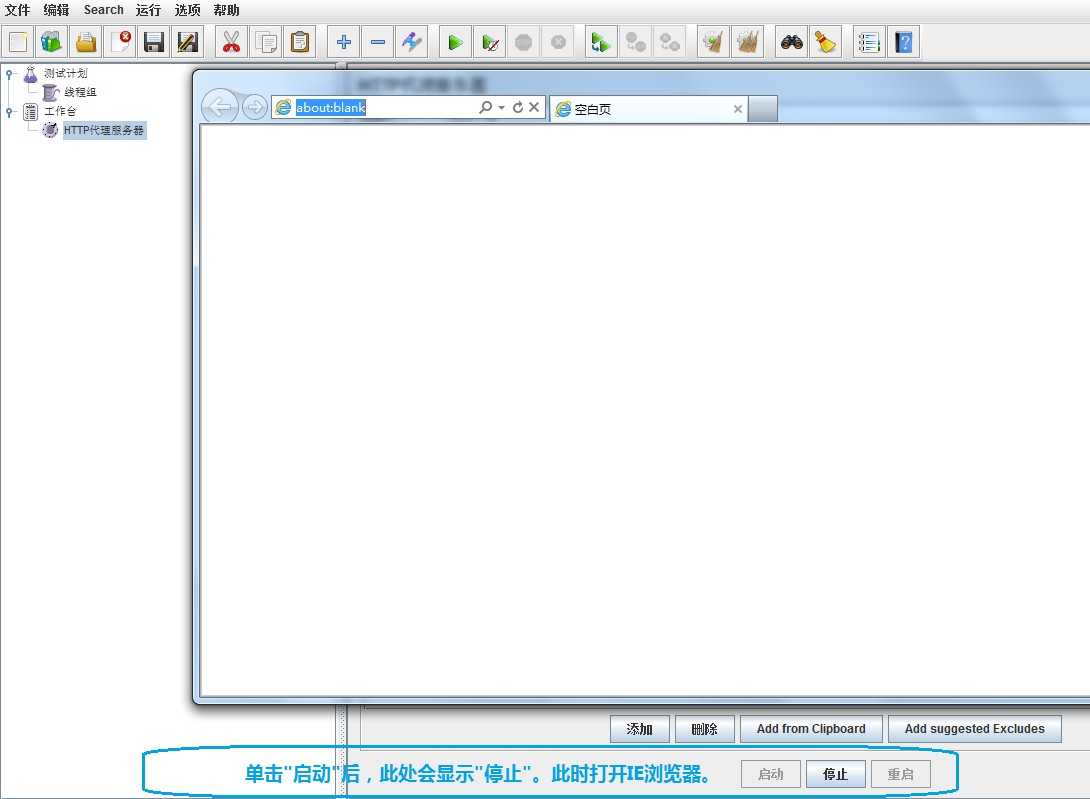This screenshot has height=799, width=1090.
Task: Open the 选项 menu
Action: [188, 10]
